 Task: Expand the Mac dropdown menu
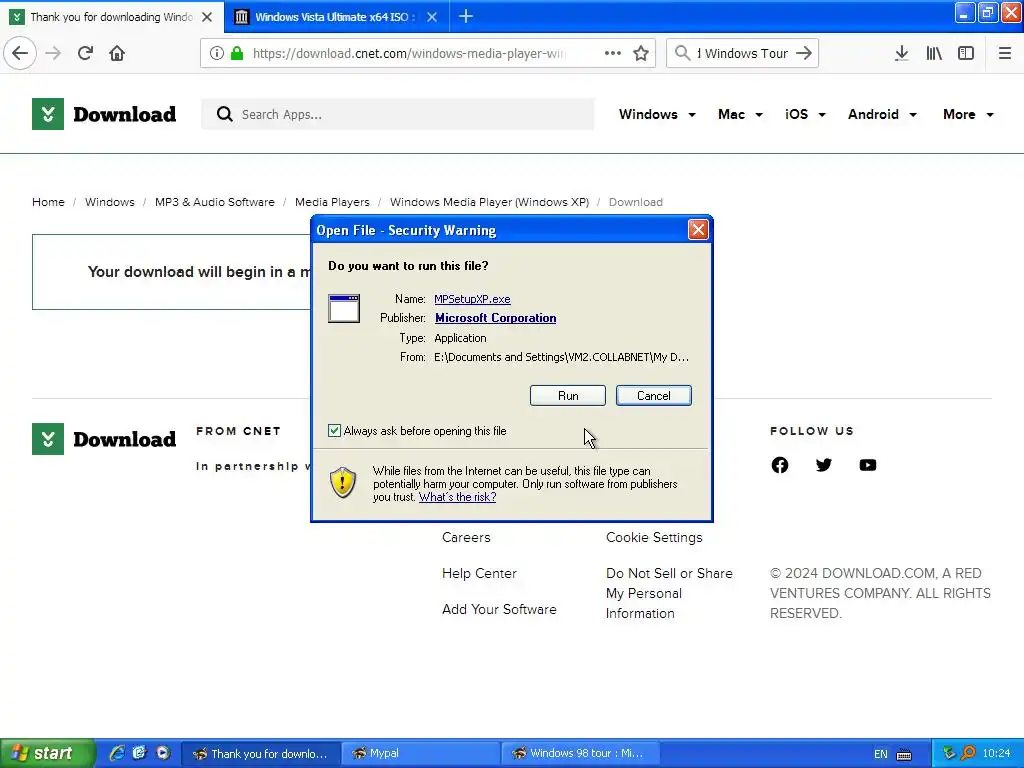tap(741, 114)
